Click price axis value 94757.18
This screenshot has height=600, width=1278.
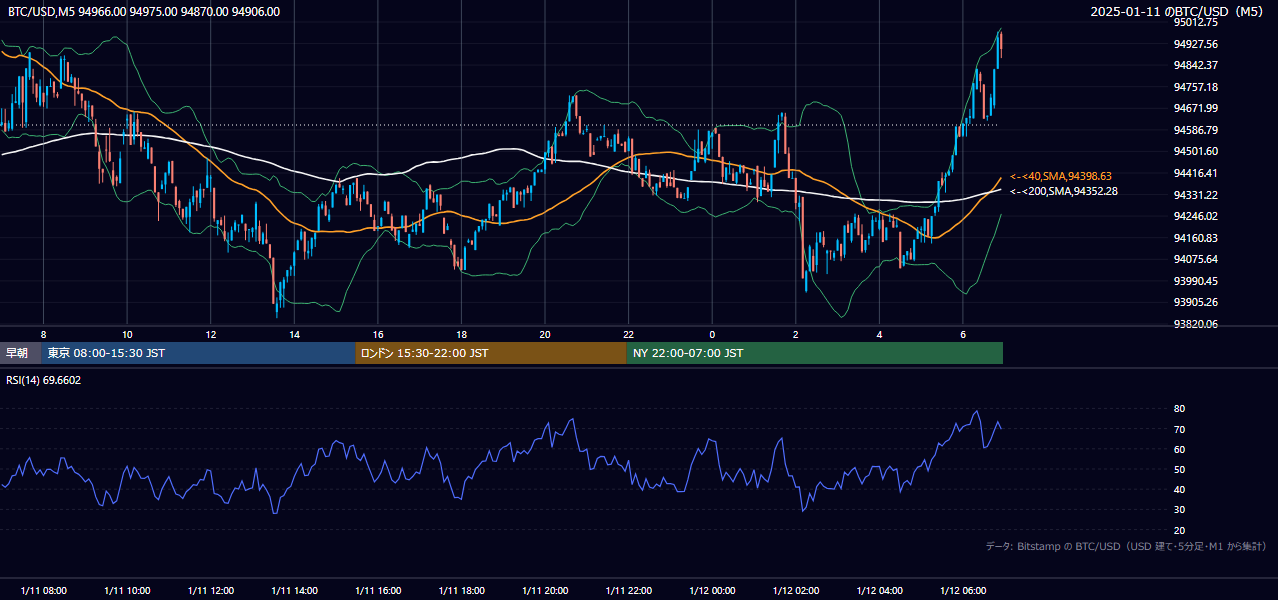point(1196,87)
